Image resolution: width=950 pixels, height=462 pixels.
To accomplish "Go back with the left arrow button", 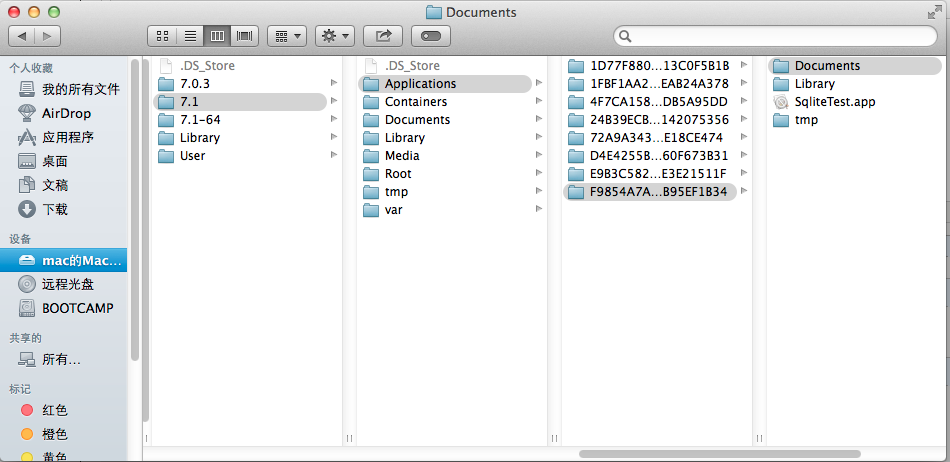I will click(22, 36).
